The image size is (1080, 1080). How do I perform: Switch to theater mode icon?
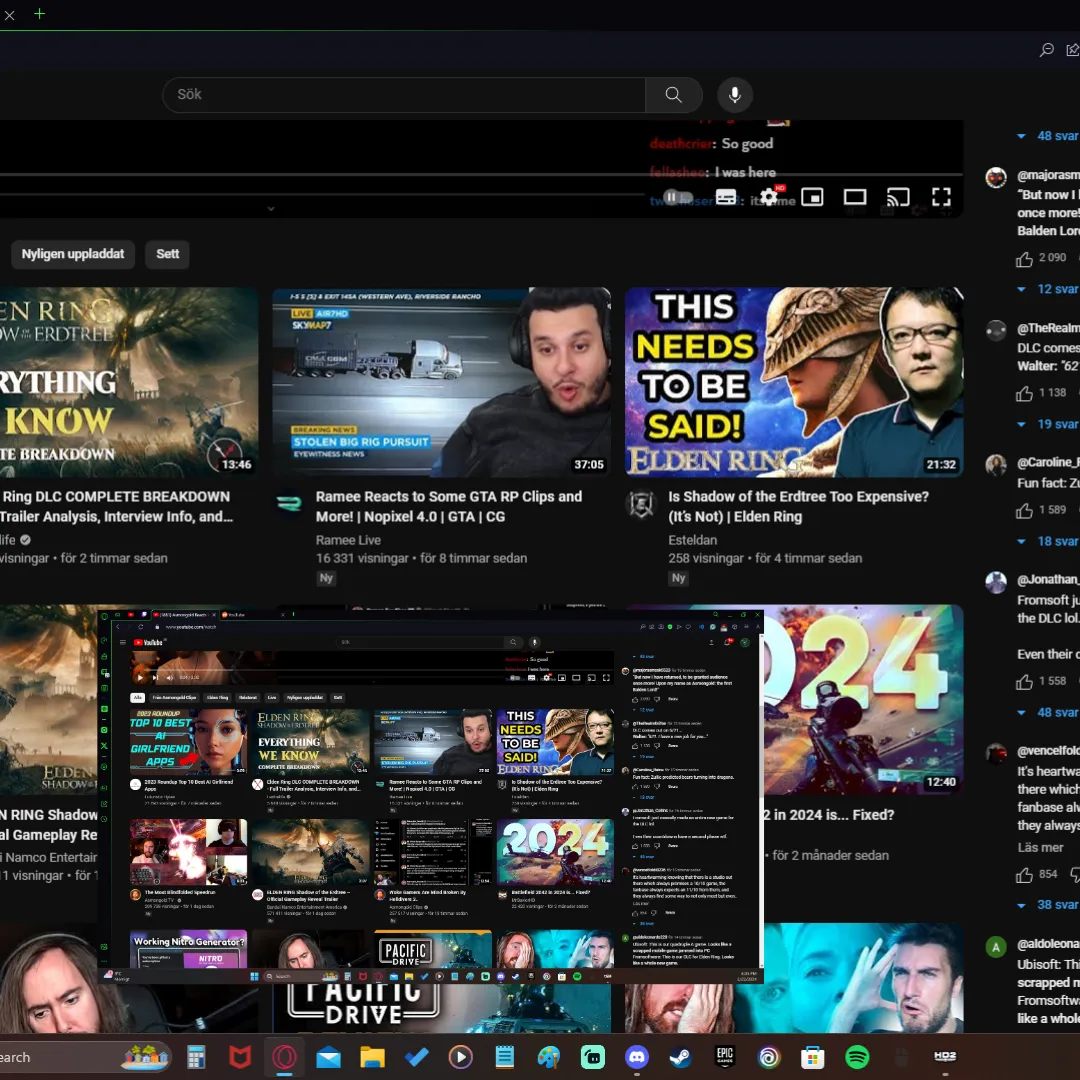click(x=855, y=197)
